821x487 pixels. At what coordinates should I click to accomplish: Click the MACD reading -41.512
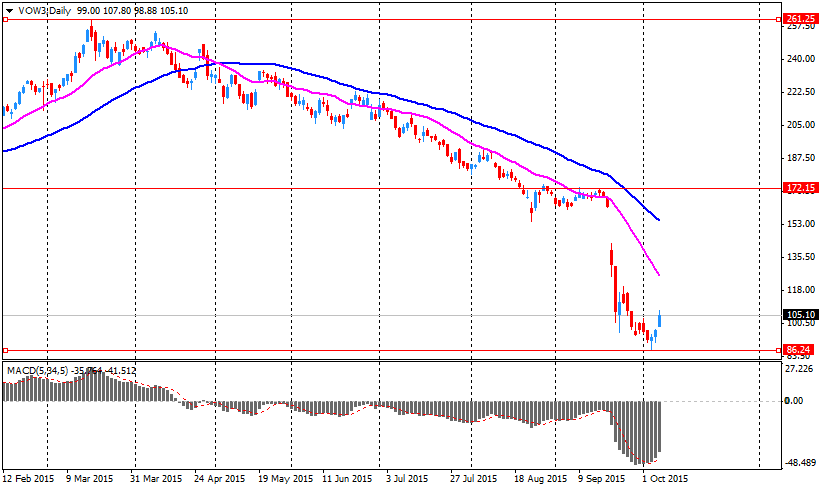click(x=120, y=371)
